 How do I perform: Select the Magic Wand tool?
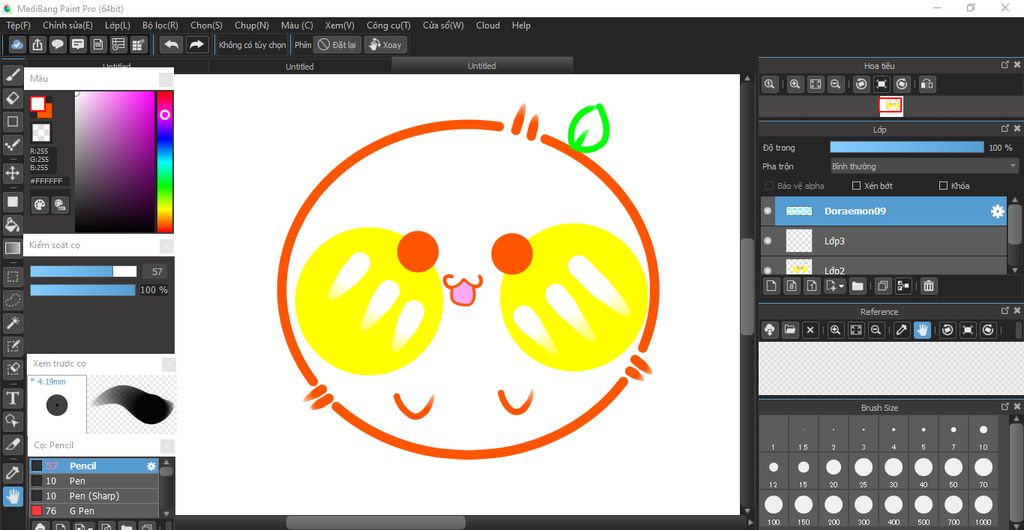[12, 322]
